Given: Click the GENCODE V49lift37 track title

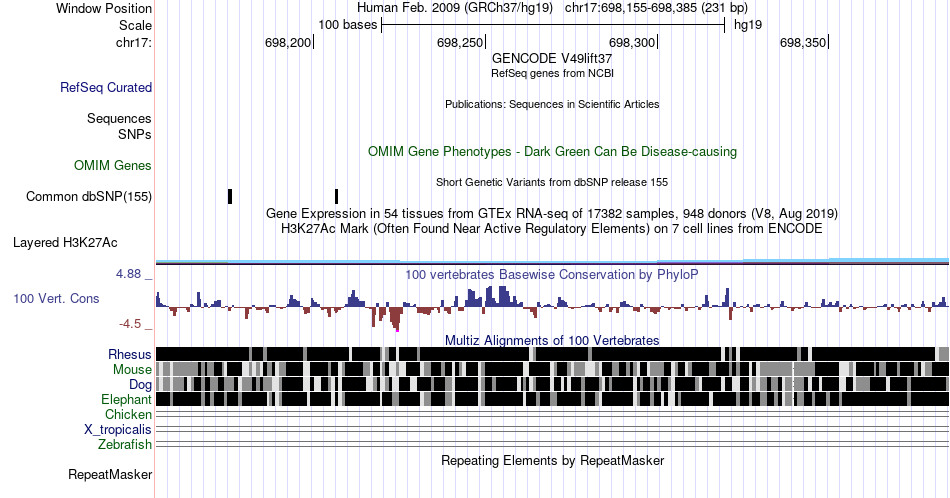Looking at the screenshot, I should click(552, 59).
